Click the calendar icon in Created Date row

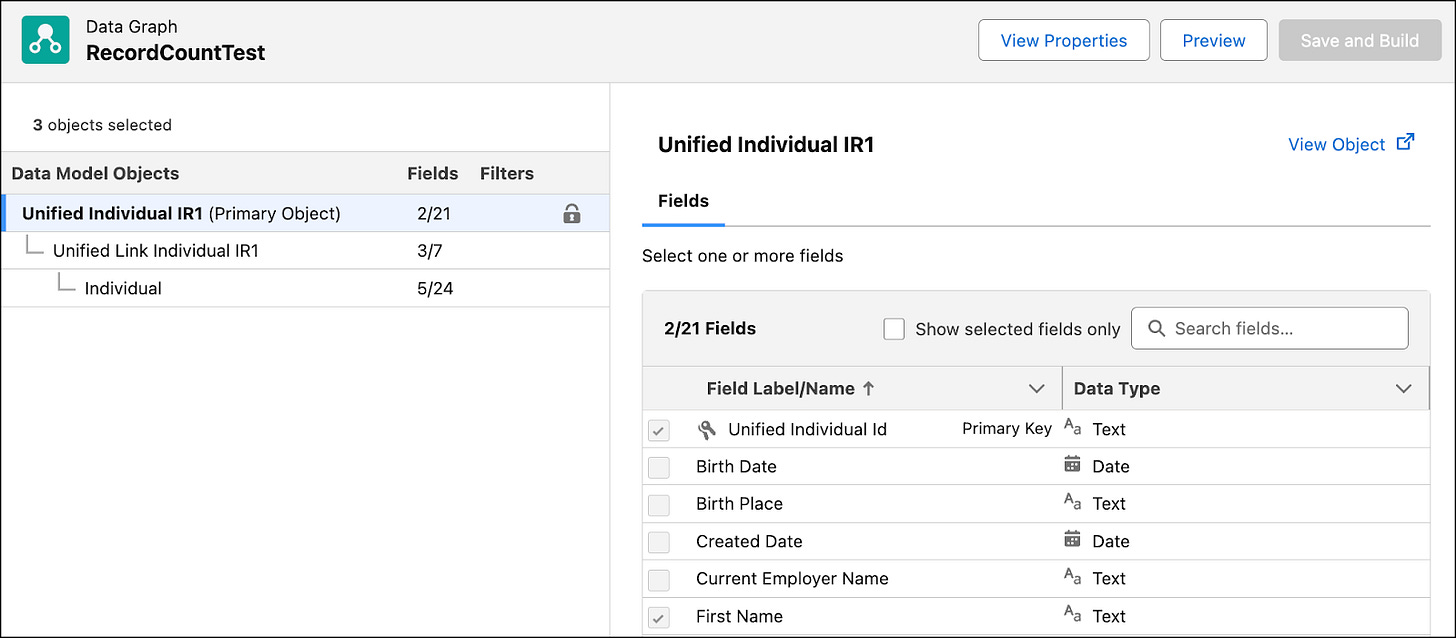click(x=1072, y=540)
